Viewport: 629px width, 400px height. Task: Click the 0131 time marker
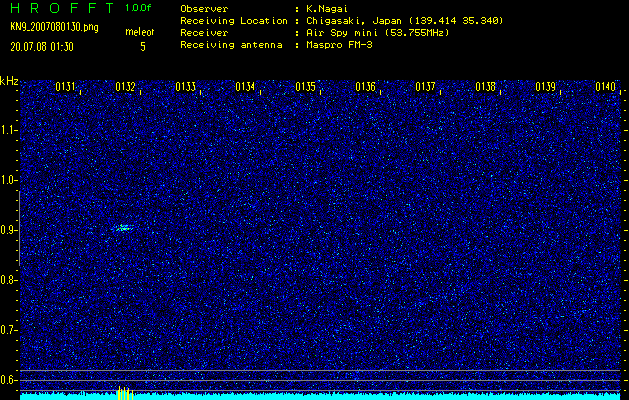(x=66, y=87)
